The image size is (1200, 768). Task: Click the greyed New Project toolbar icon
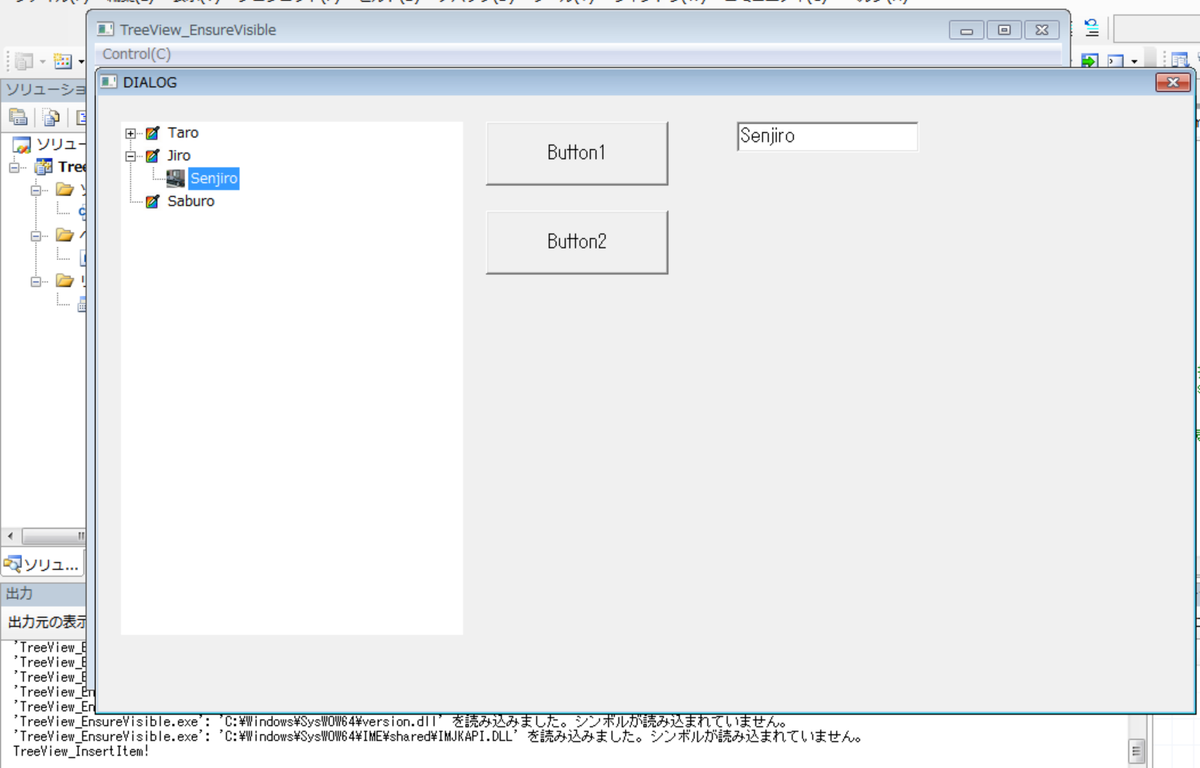coord(24,62)
